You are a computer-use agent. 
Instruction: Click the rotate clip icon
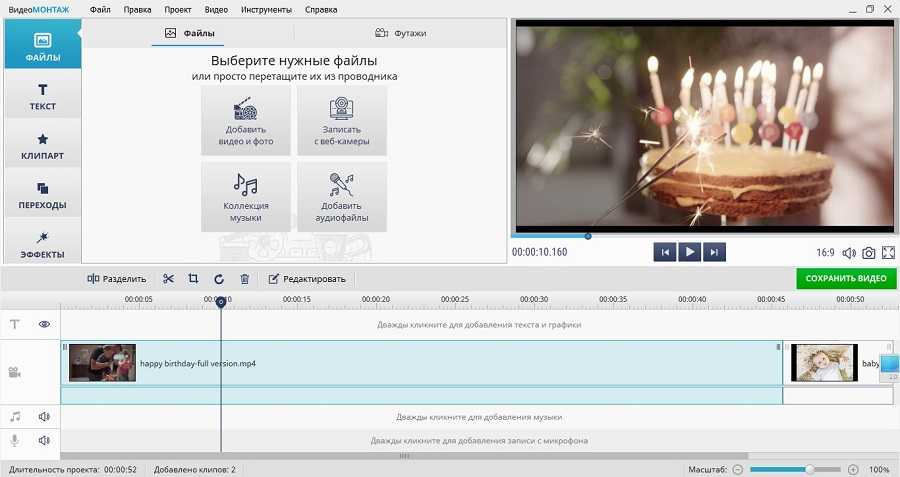(x=219, y=279)
